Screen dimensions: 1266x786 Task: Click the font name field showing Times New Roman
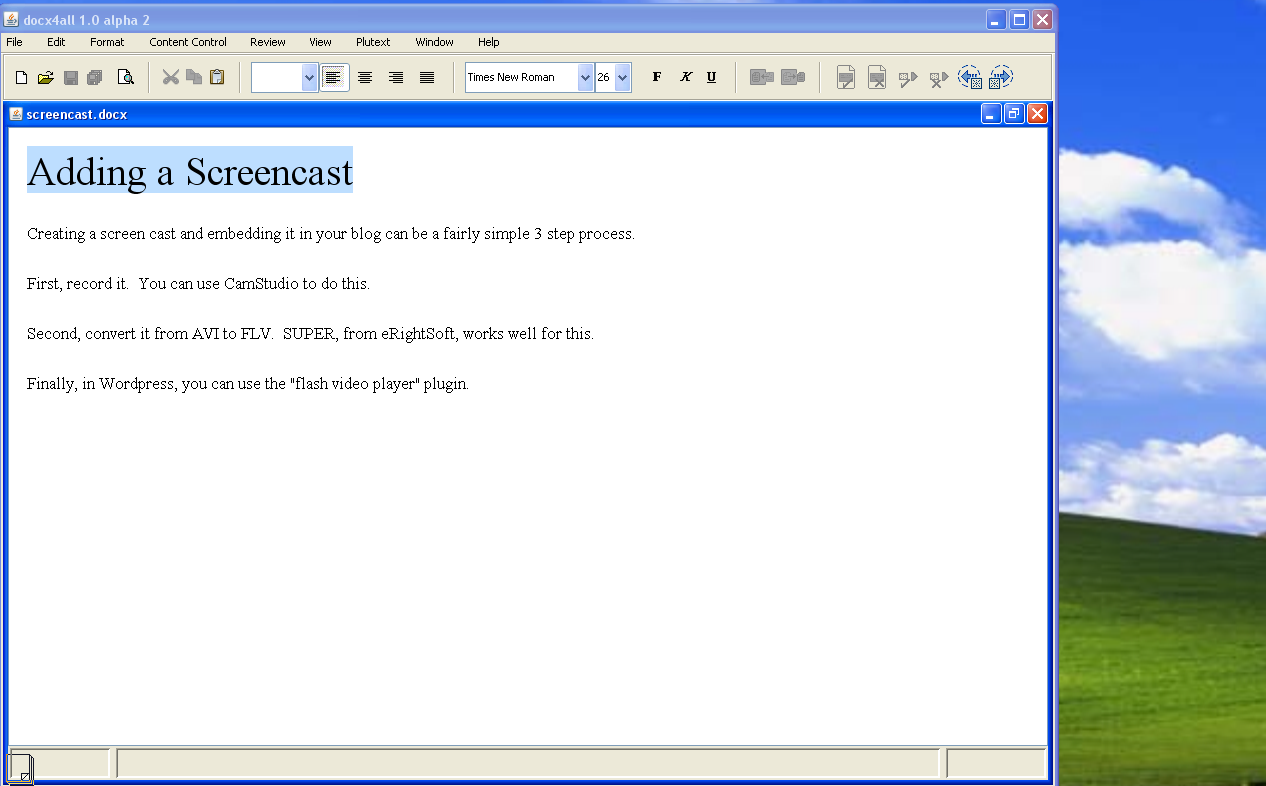click(x=521, y=77)
